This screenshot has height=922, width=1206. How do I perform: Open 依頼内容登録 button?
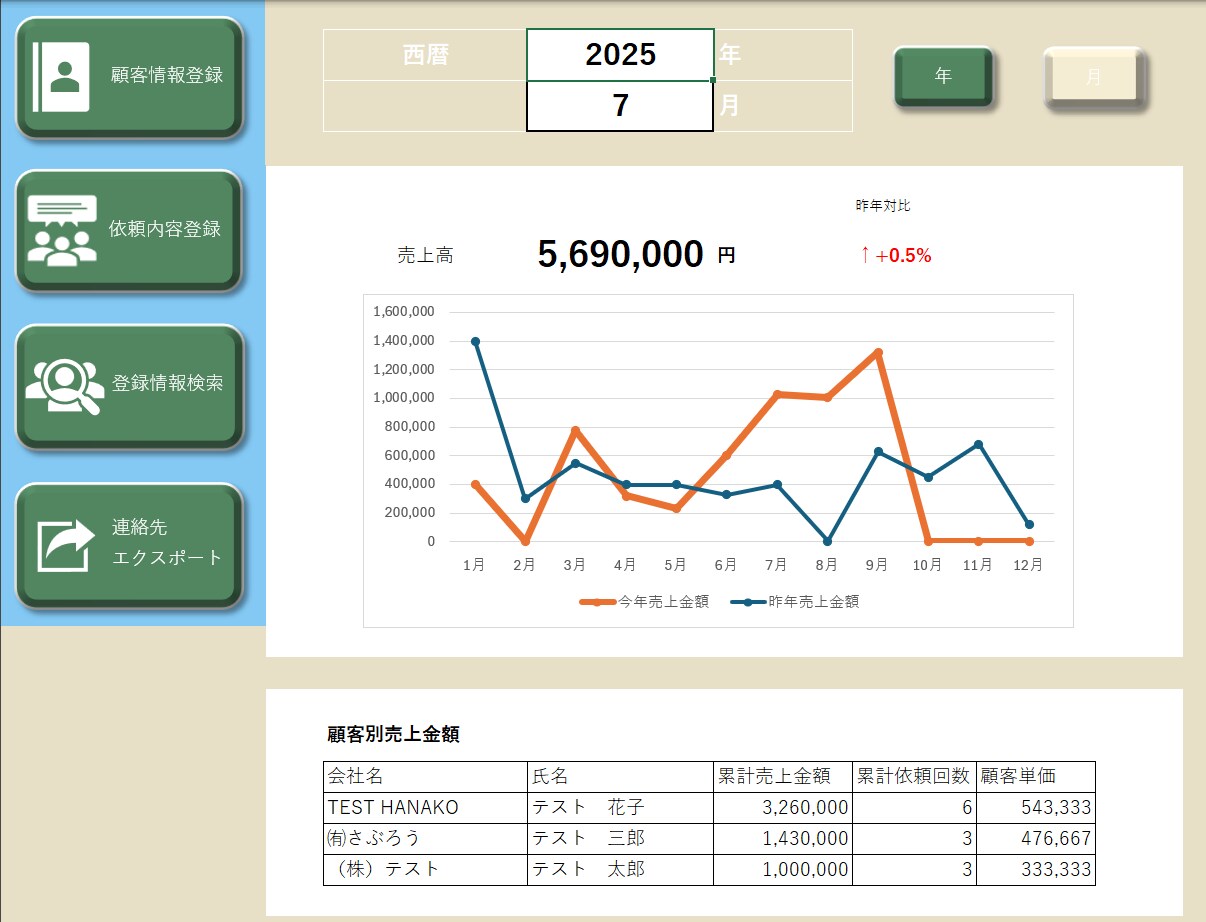pyautogui.click(x=130, y=230)
